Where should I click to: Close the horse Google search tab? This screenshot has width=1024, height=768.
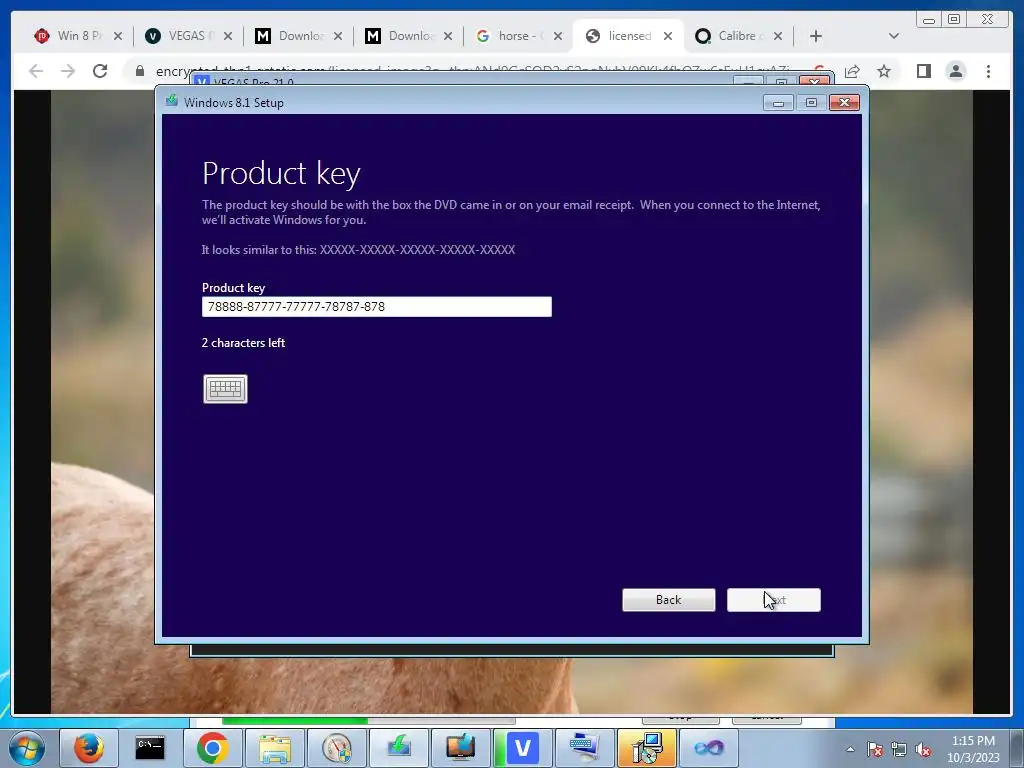[558, 37]
